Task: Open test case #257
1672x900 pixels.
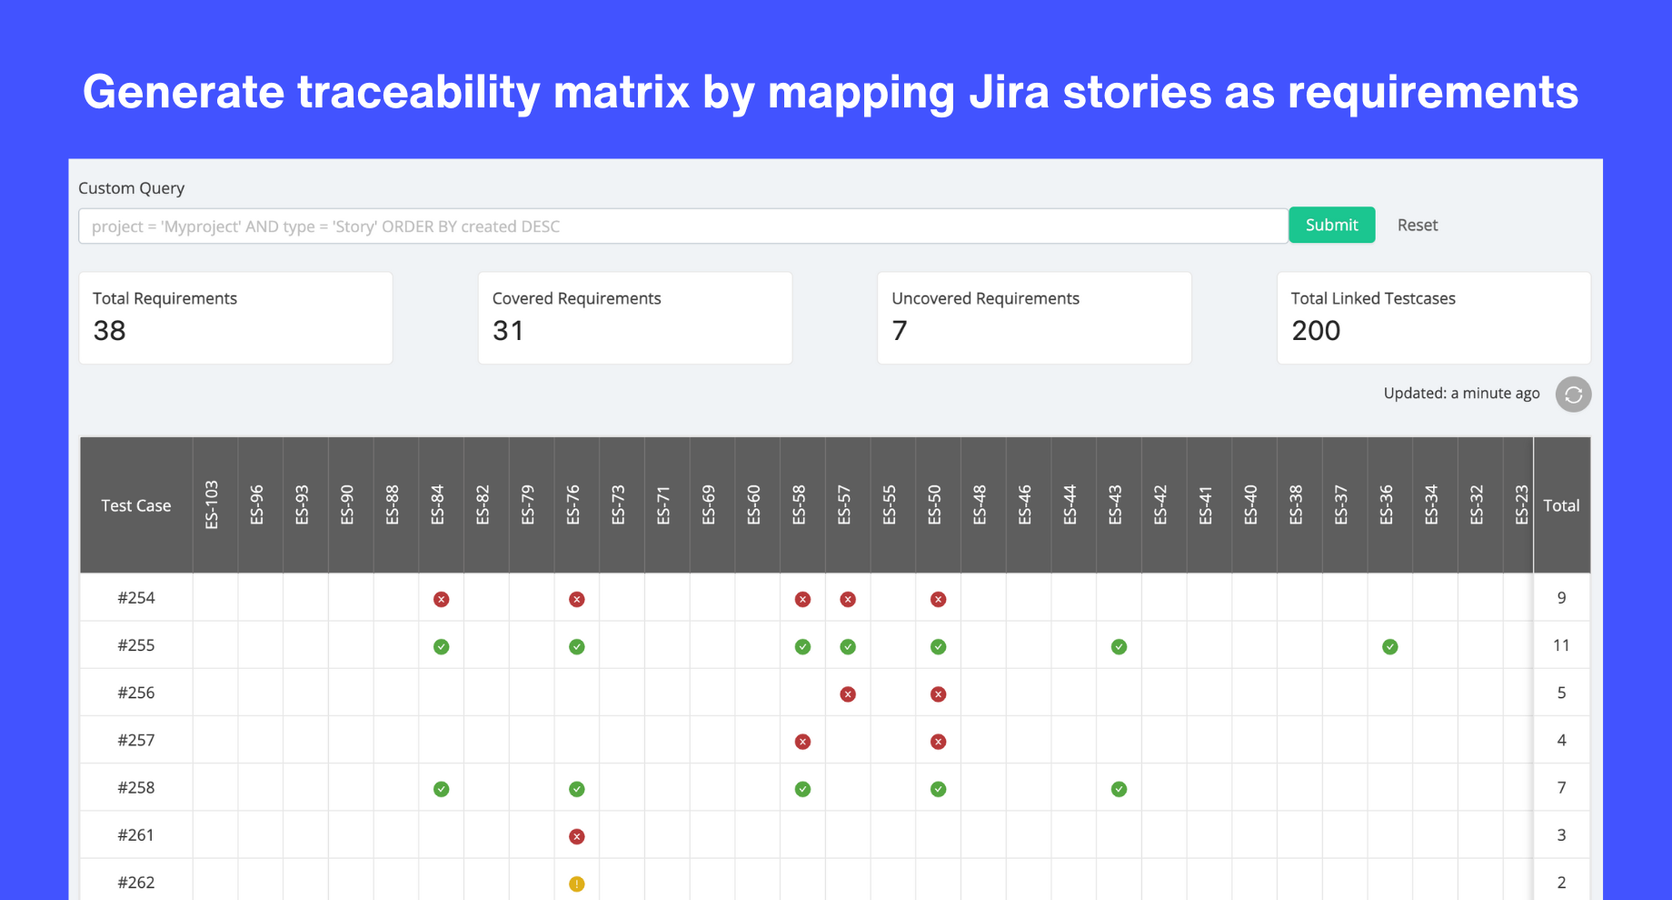Action: point(136,740)
